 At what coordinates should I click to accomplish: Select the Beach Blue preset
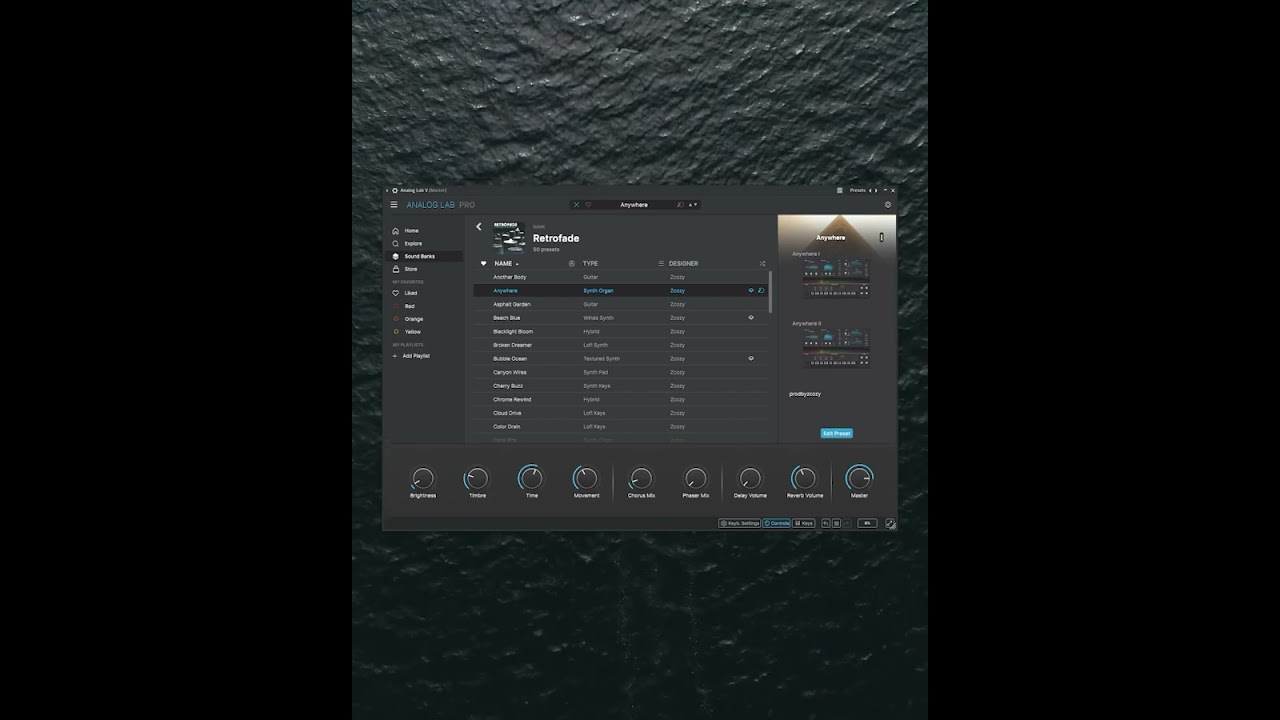tap(620, 318)
